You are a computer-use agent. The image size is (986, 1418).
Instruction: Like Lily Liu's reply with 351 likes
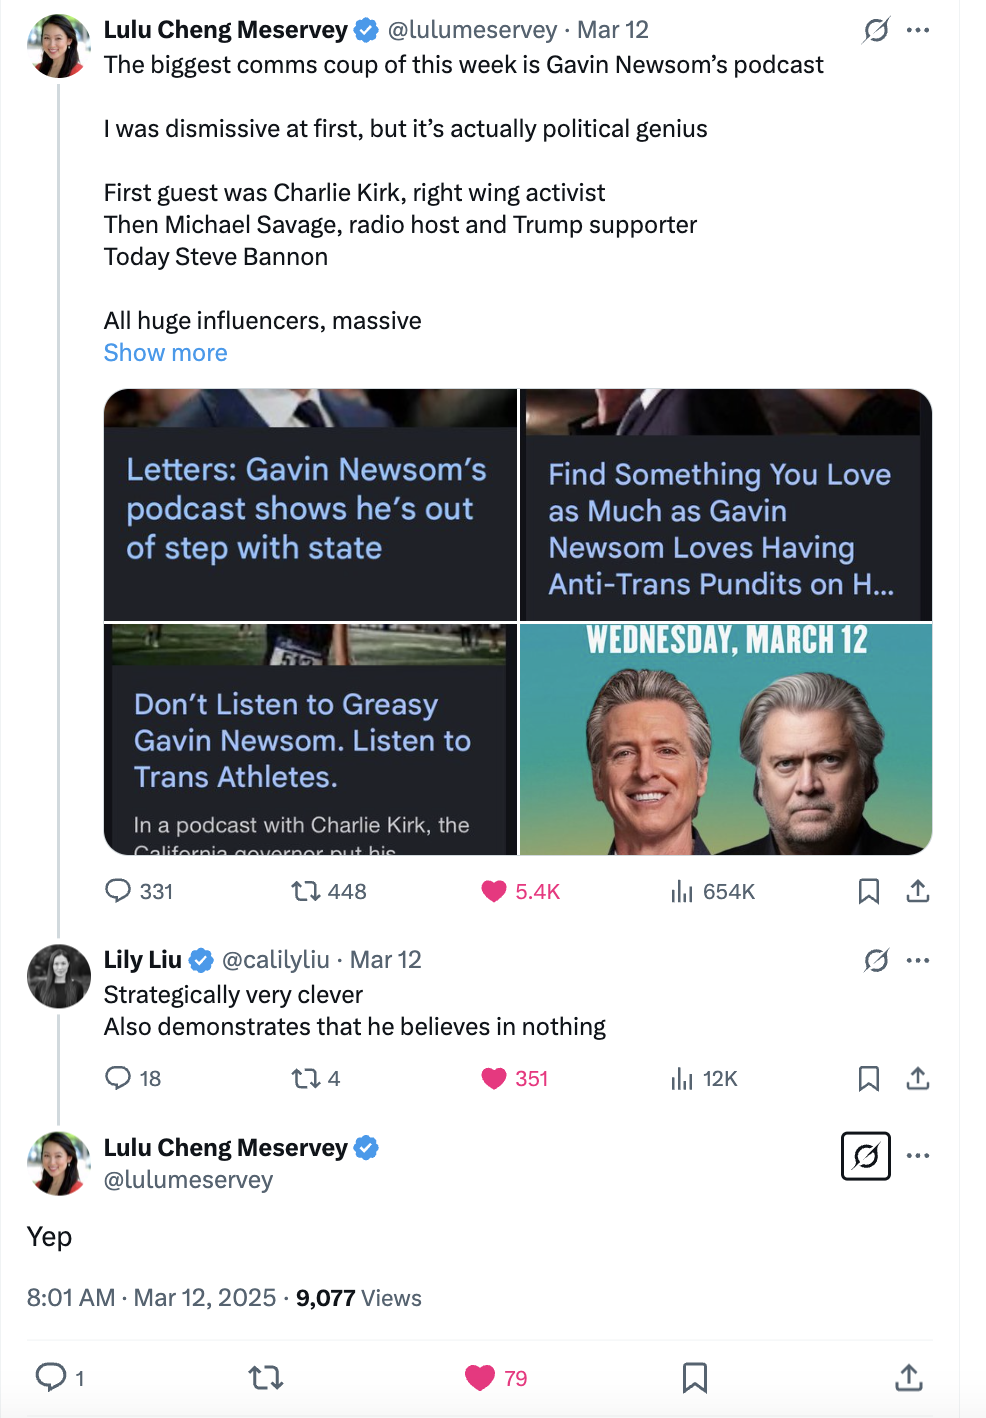pyautogui.click(x=494, y=1078)
